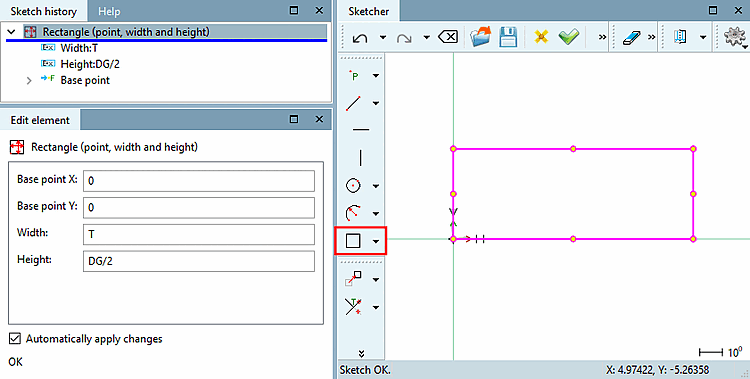The height and width of the screenshot is (379, 750).
Task: Select the Circle tool
Action: click(353, 185)
